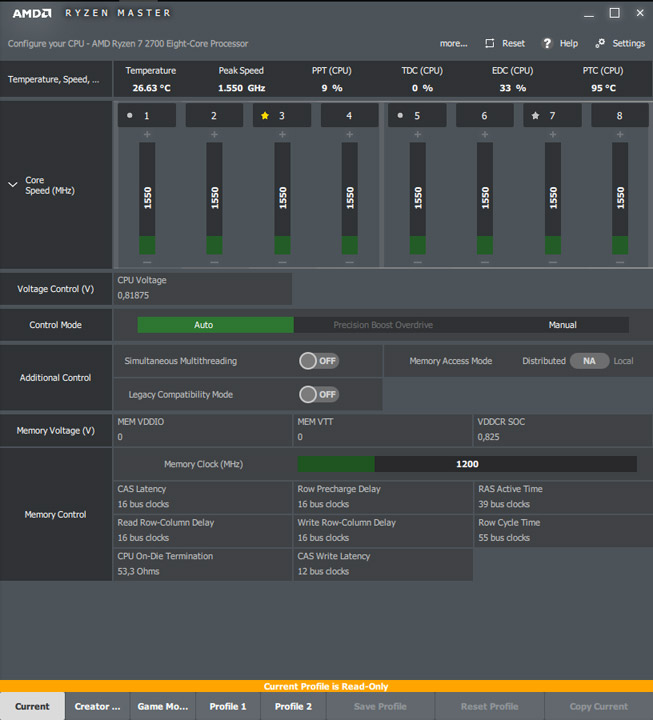653x720 pixels.
Task: Switch to Game Mode profile tab
Action: click(x=162, y=706)
